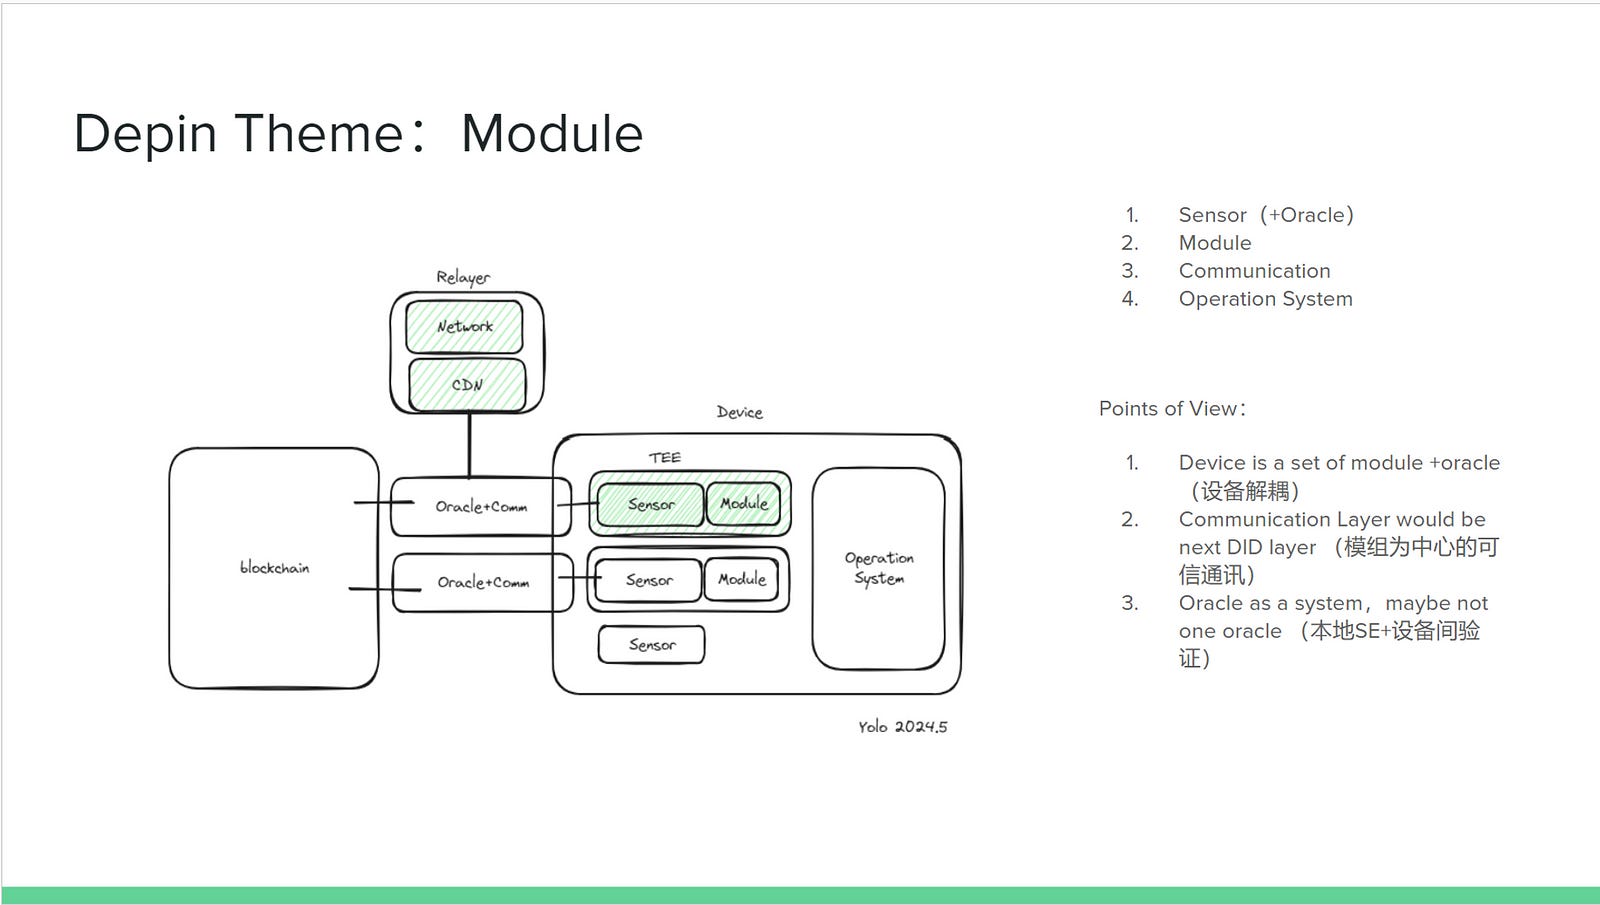Screen dimensions: 1600x905
Task: Click 'Oracle as a system, maybe not' text
Action: click(1333, 603)
